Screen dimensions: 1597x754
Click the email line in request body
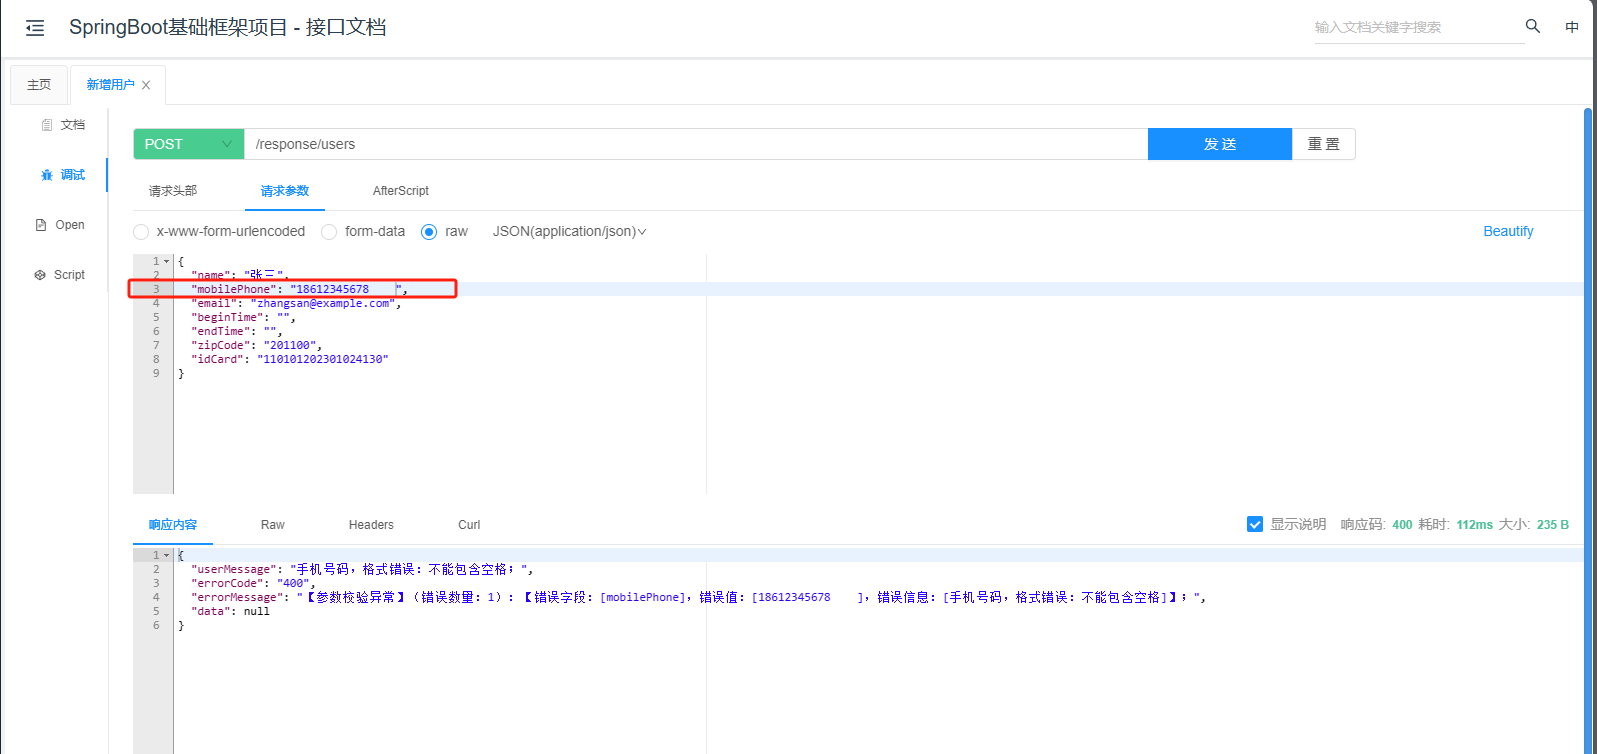click(296, 303)
